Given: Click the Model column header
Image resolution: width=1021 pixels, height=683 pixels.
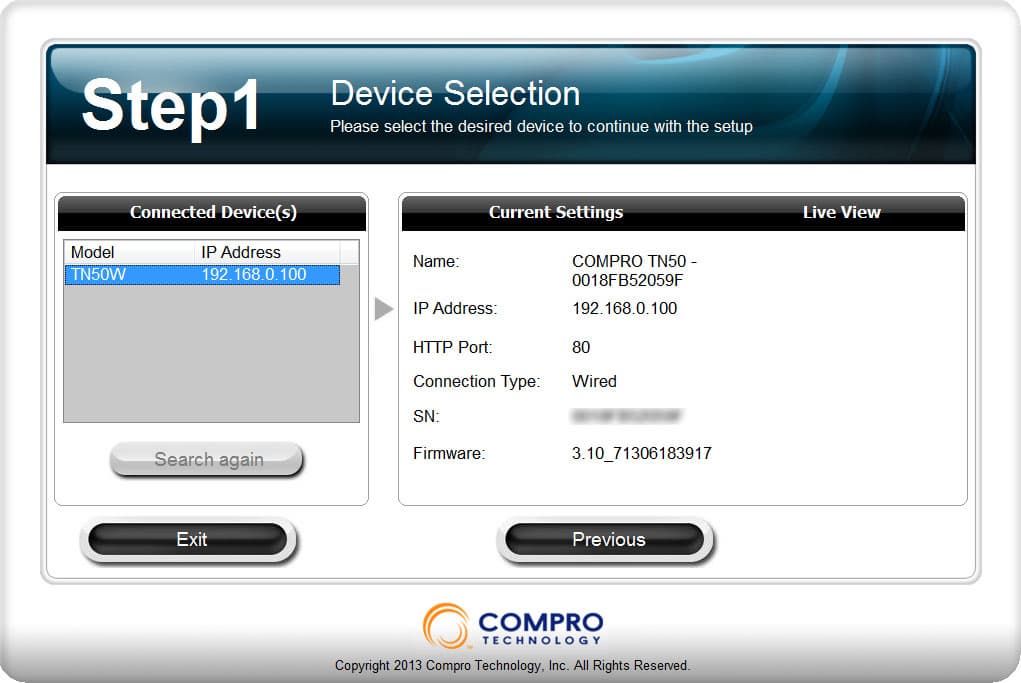Looking at the screenshot, I should [x=129, y=252].
